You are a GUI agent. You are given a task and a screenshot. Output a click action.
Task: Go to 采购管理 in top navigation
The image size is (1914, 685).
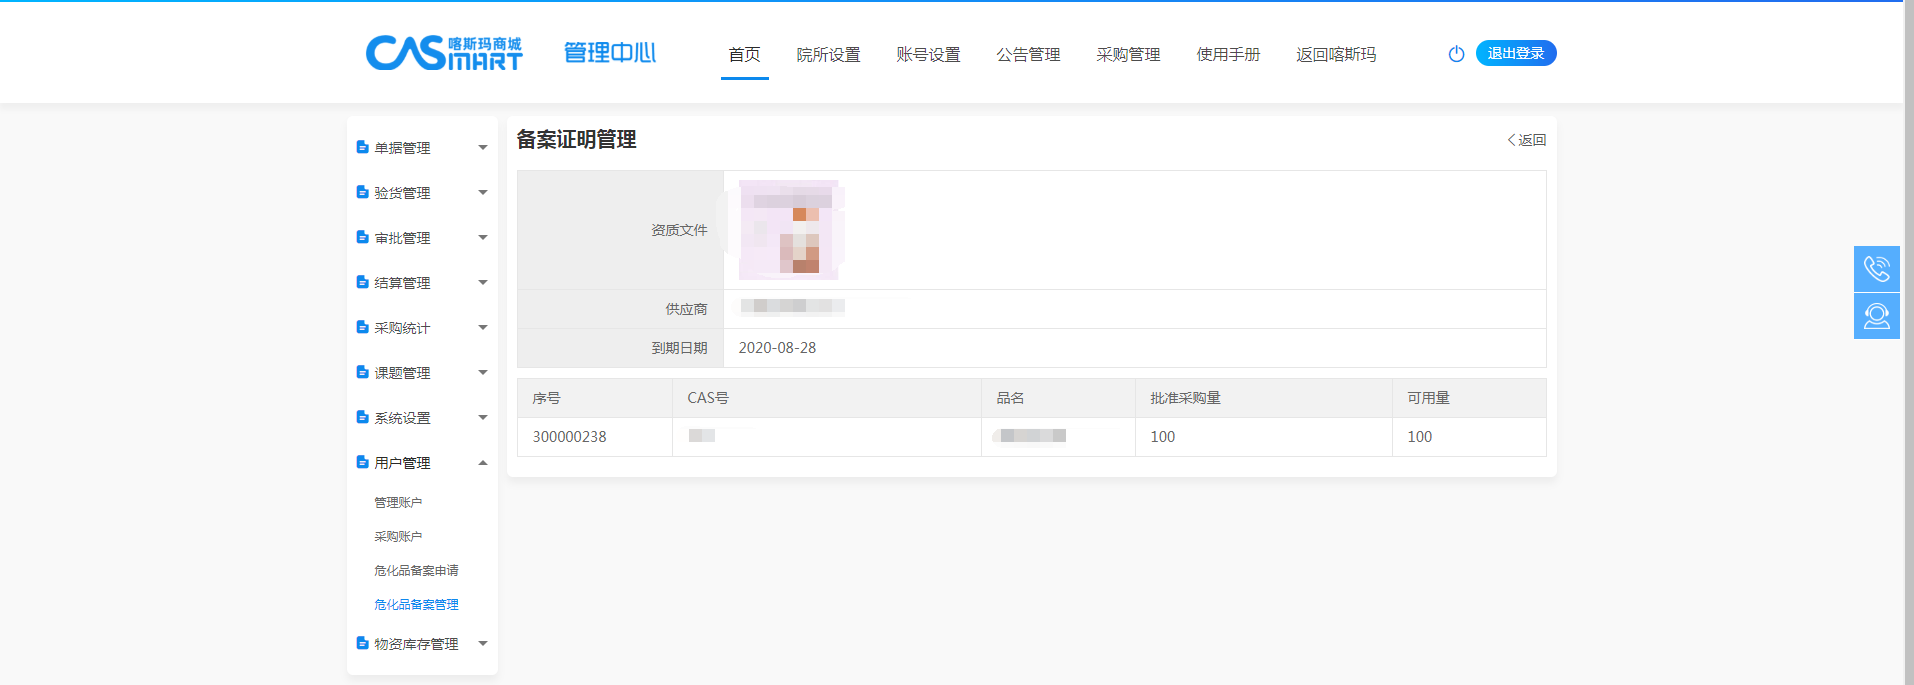click(x=1128, y=55)
